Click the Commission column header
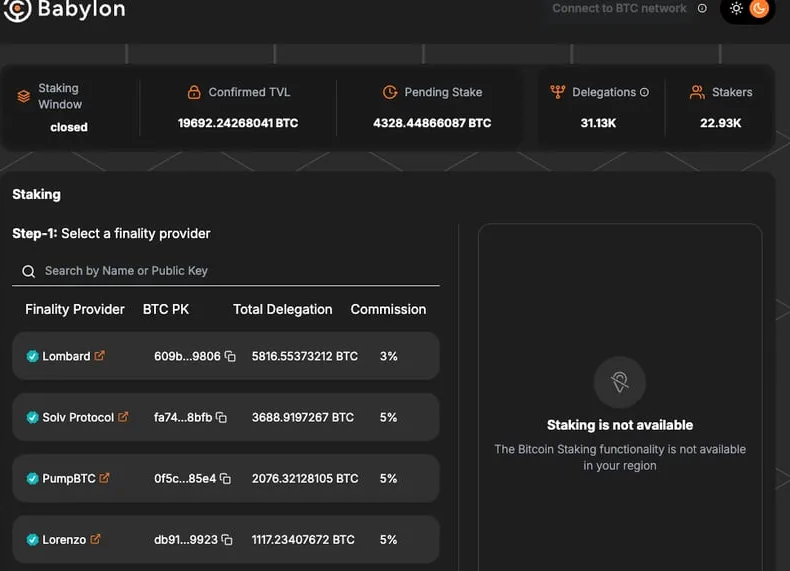 pos(388,309)
